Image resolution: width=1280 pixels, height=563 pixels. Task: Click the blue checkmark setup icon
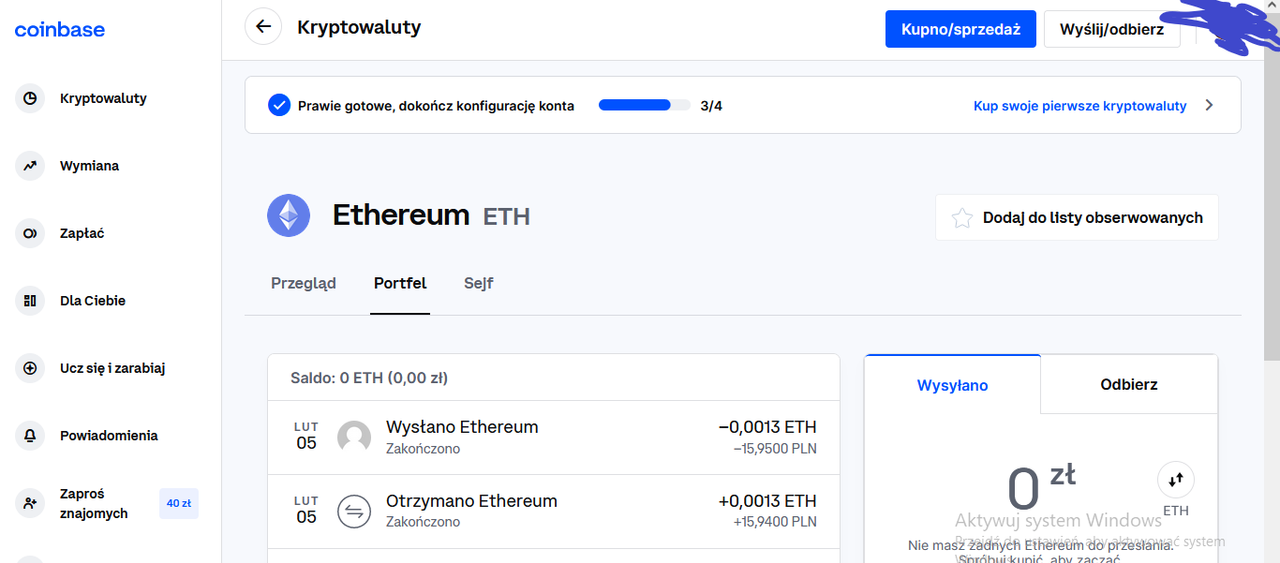(x=279, y=105)
